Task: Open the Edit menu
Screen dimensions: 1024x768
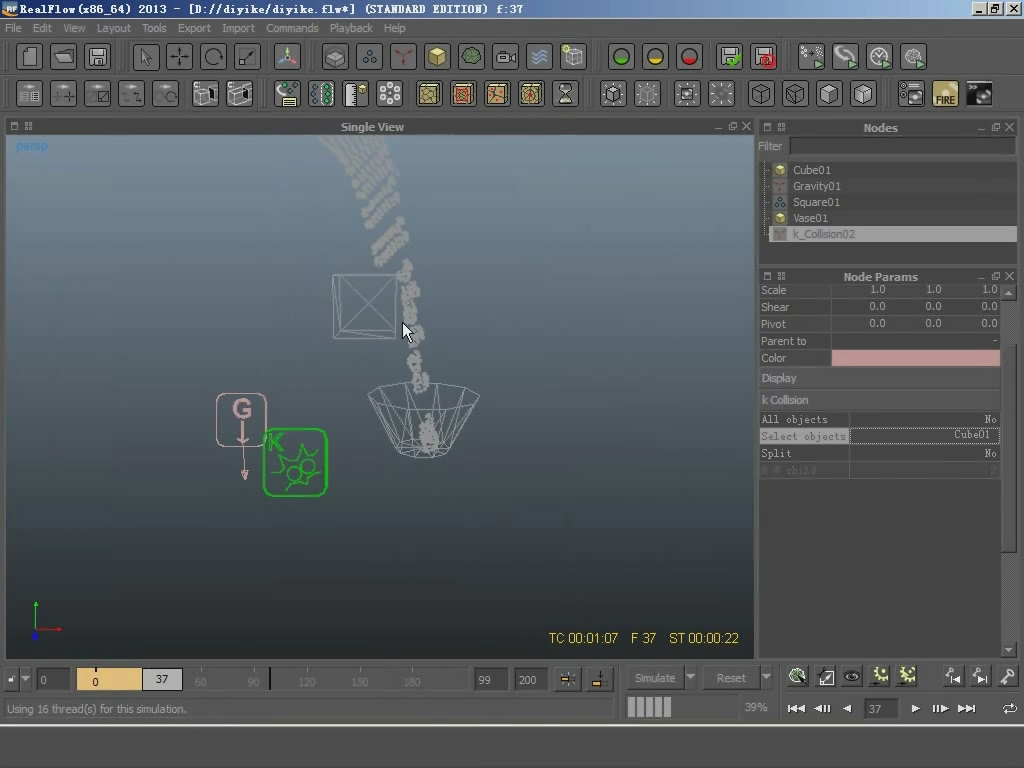Action: pyautogui.click(x=42, y=28)
